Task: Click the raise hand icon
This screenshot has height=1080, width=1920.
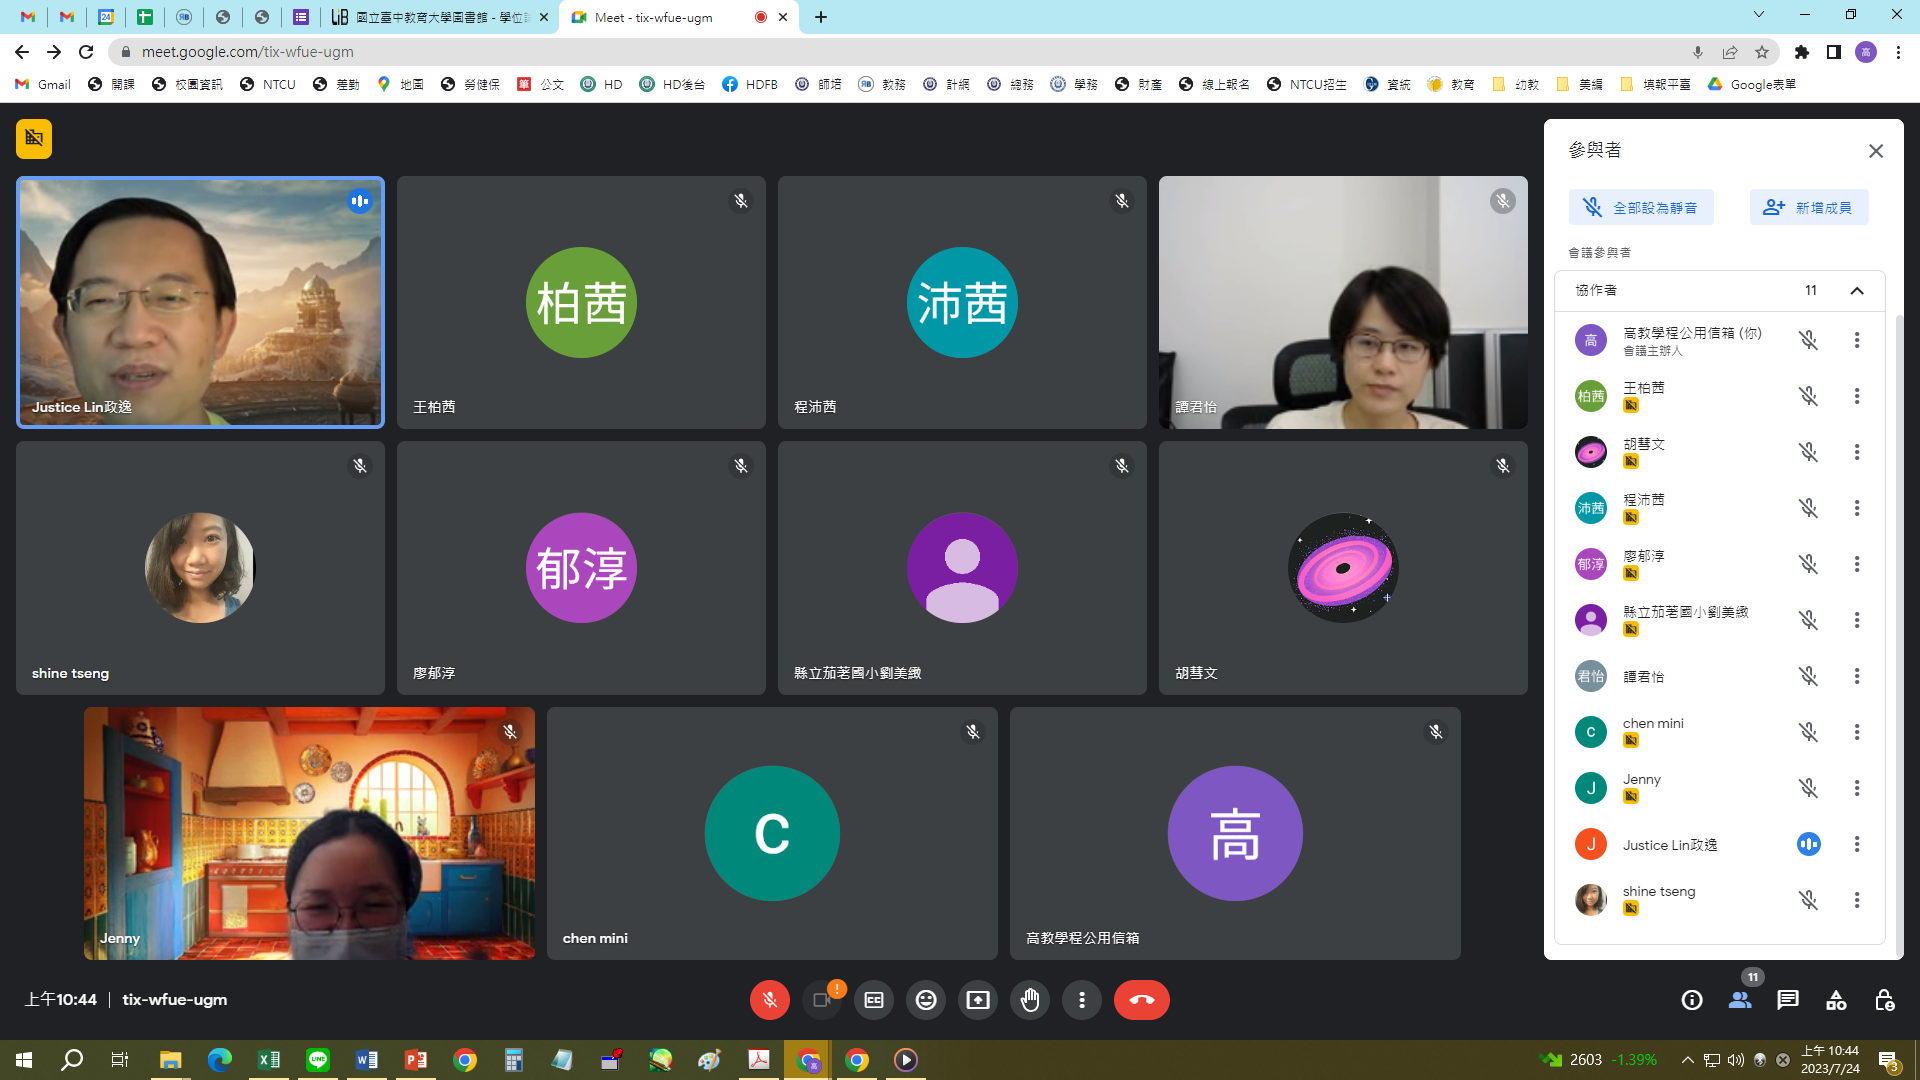Action: [x=1029, y=1000]
